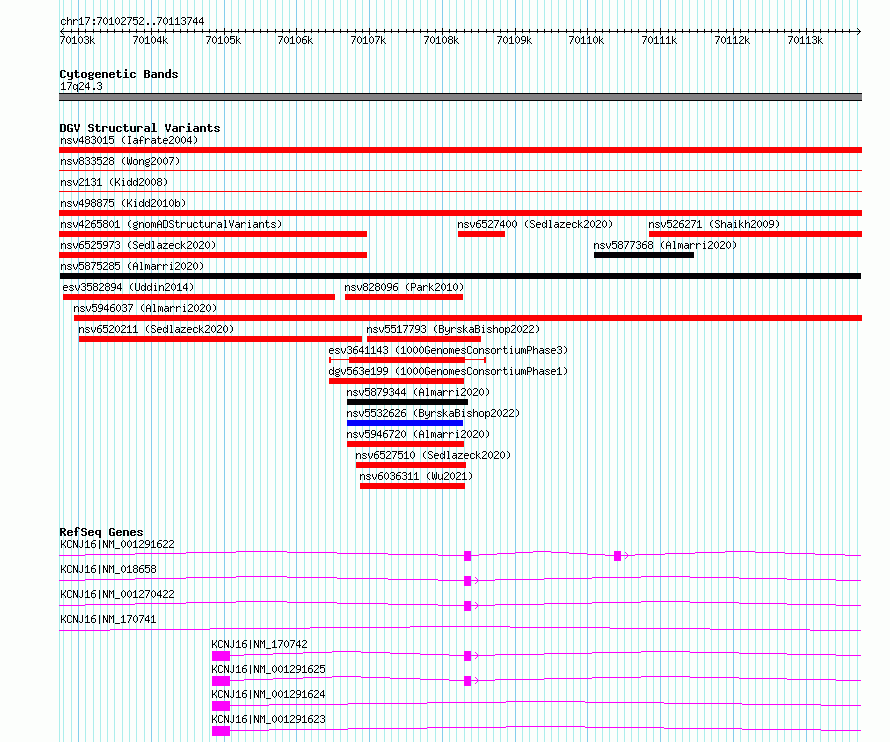Click the chr17:70102752..70113744 coordinates label

click(x=132, y=21)
